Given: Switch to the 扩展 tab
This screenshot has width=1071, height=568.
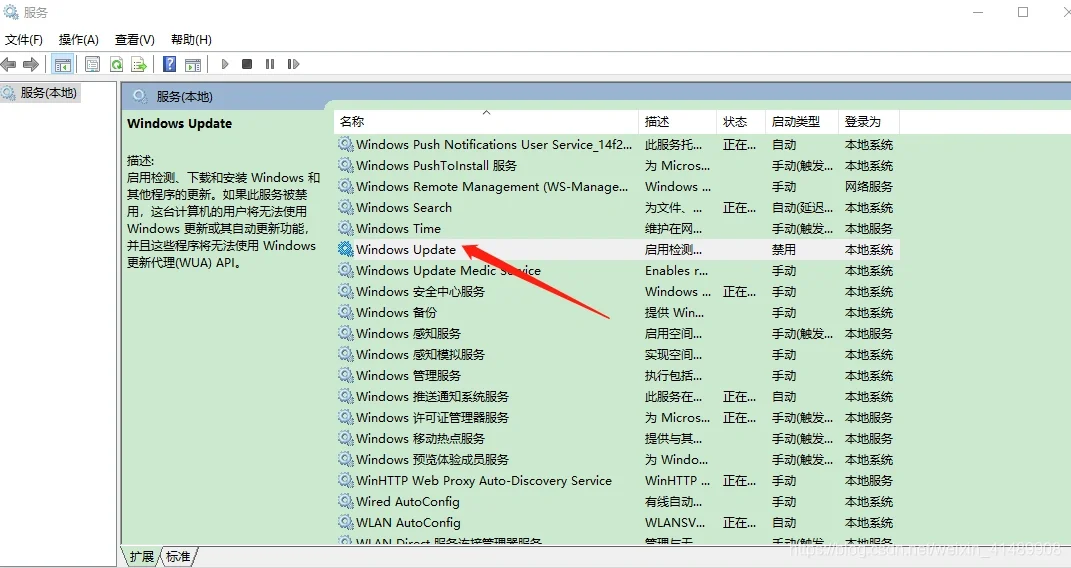Looking at the screenshot, I should point(142,557).
